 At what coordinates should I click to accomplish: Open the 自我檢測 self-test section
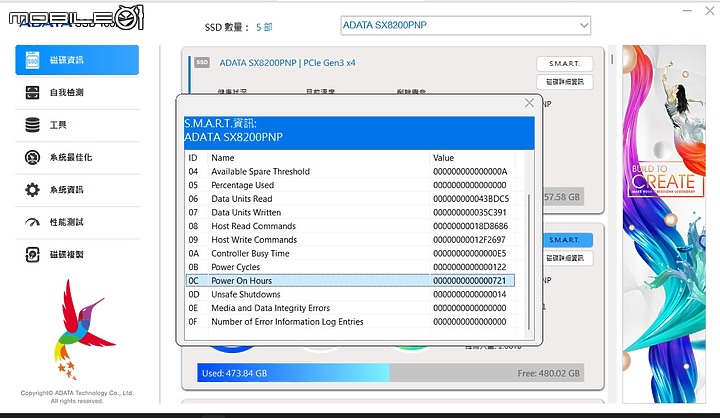pyautogui.click(x=77, y=92)
